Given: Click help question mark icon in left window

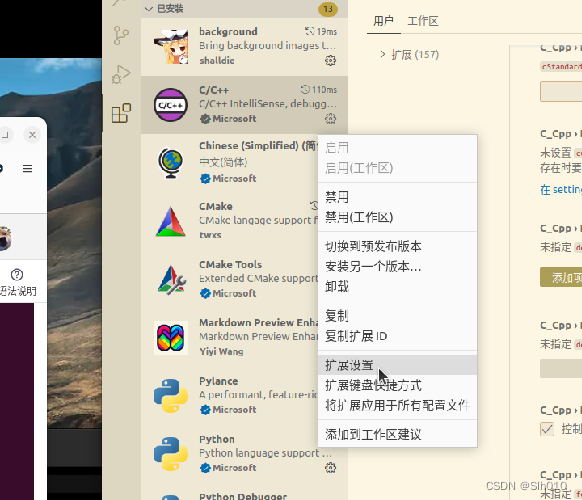Looking at the screenshot, I should point(17,275).
